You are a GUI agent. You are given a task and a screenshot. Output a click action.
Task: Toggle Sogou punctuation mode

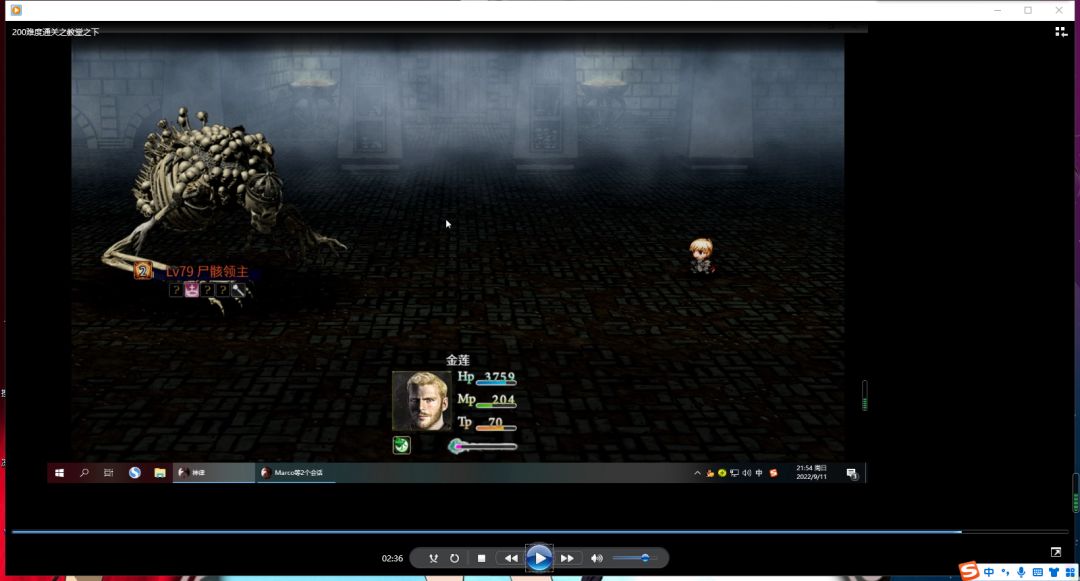(1006, 573)
